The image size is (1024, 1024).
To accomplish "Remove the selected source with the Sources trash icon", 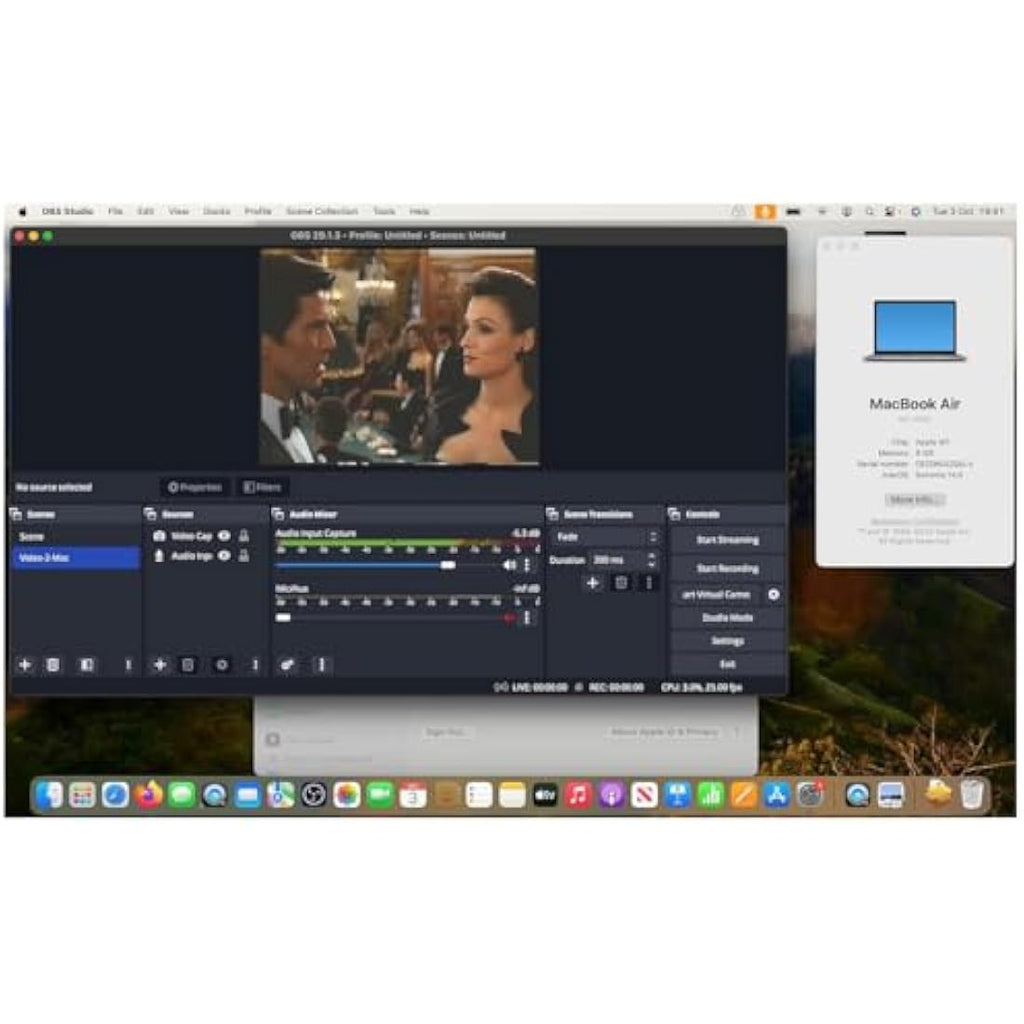I will tap(187, 665).
